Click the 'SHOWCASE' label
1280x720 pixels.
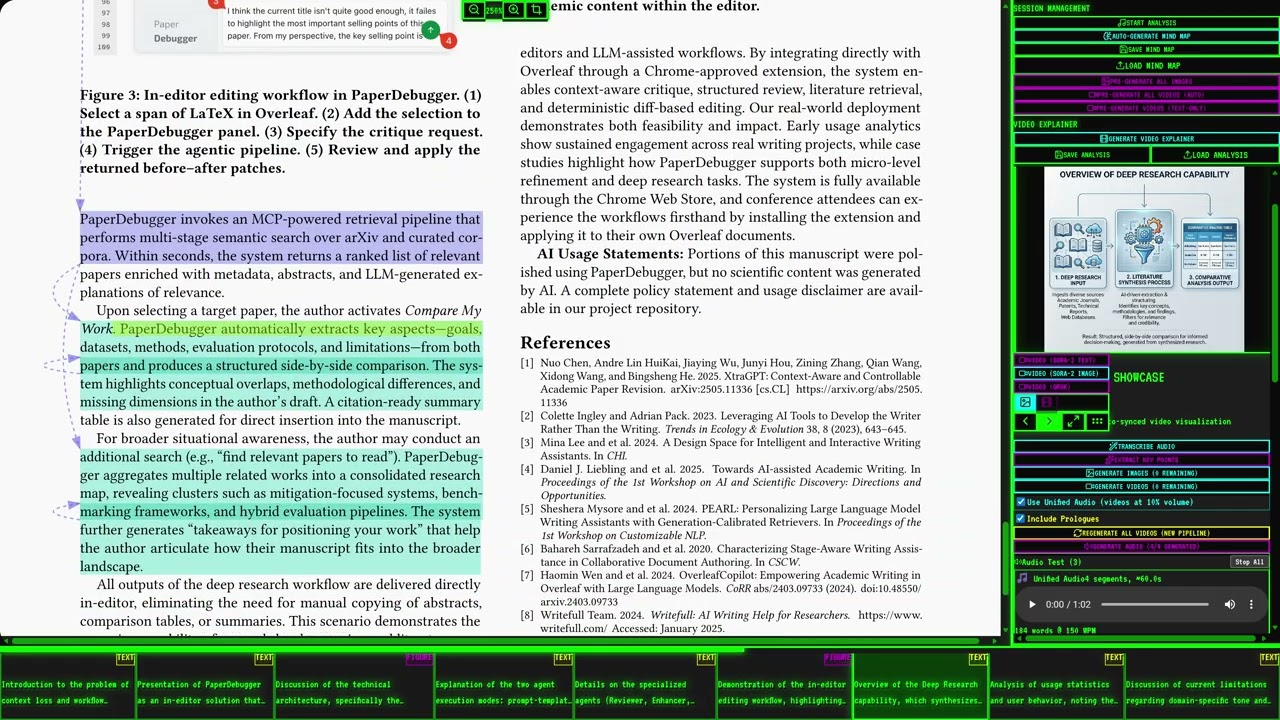[1138, 377]
